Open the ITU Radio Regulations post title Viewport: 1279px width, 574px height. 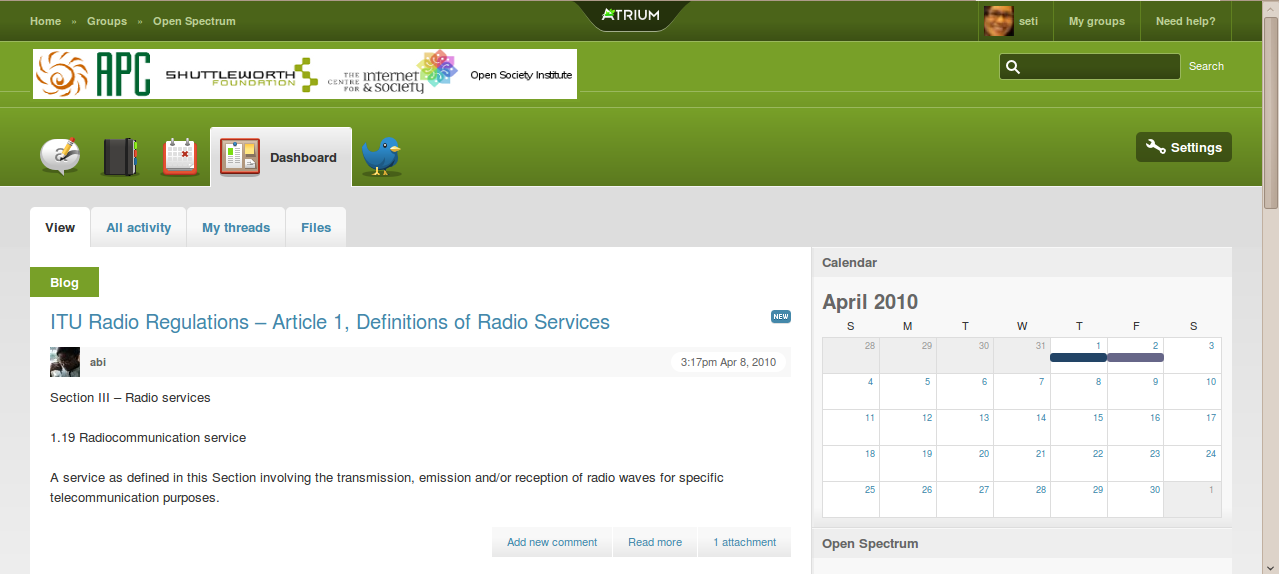point(330,322)
